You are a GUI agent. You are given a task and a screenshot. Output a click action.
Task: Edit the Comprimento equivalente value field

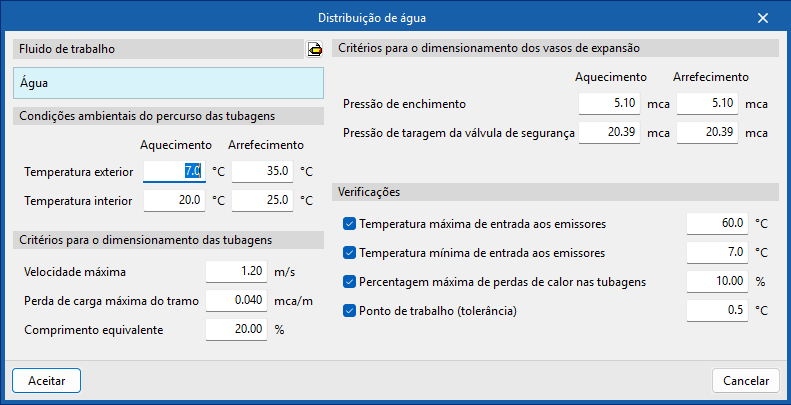coord(235,329)
